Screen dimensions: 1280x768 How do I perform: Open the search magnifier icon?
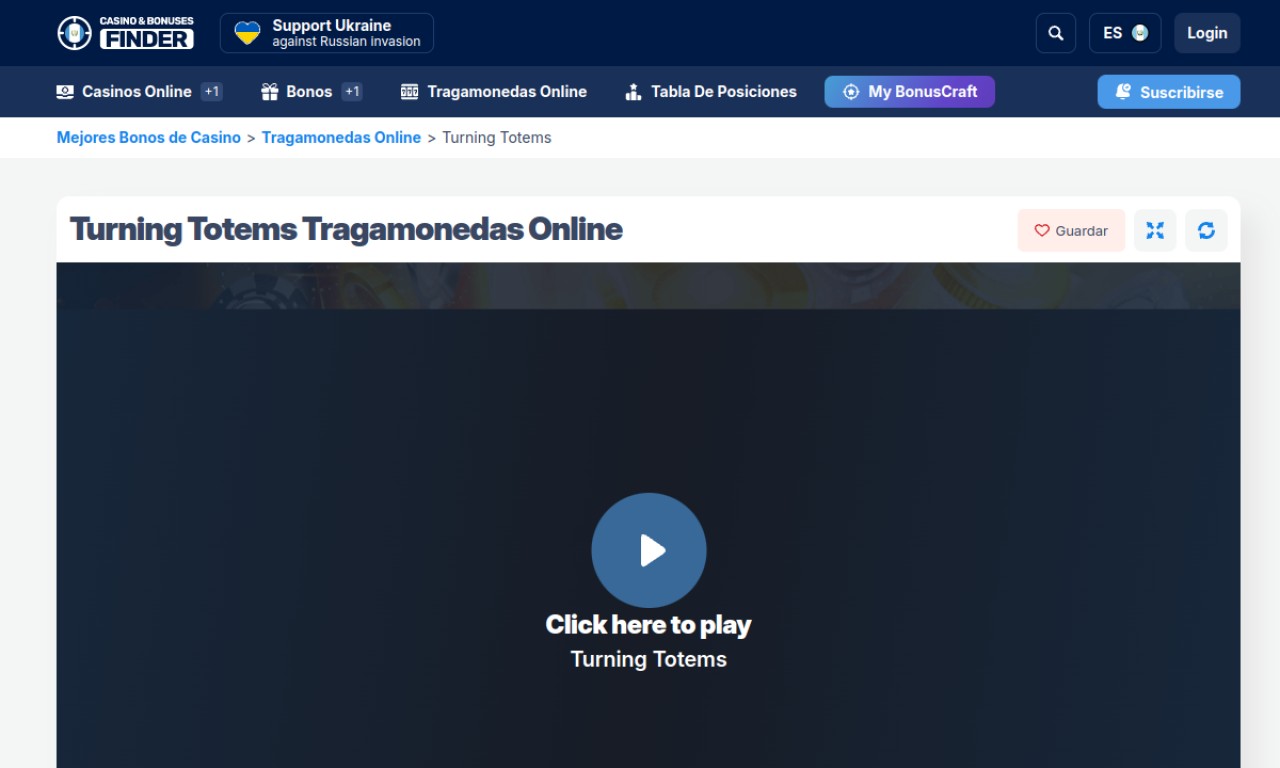1056,33
